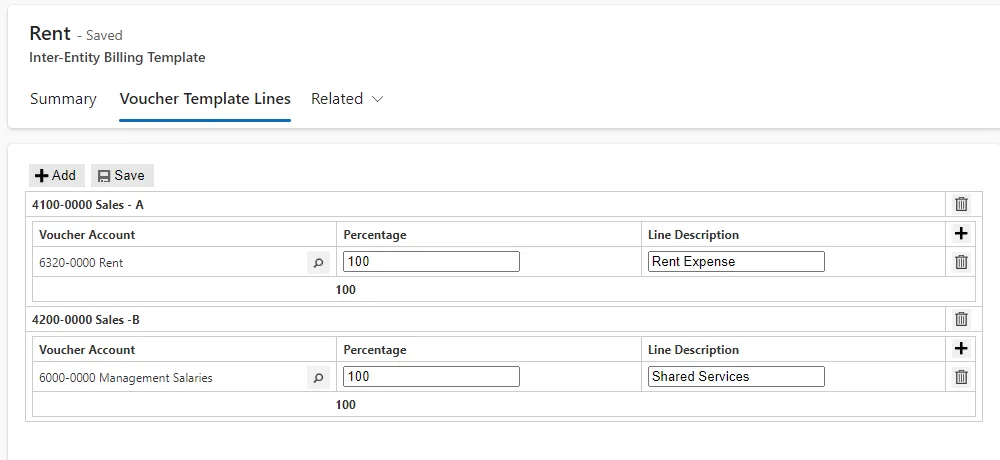The width and height of the screenshot is (1000, 460).
Task: Delete the 4200-0000 Sales -B group
Action: (961, 319)
